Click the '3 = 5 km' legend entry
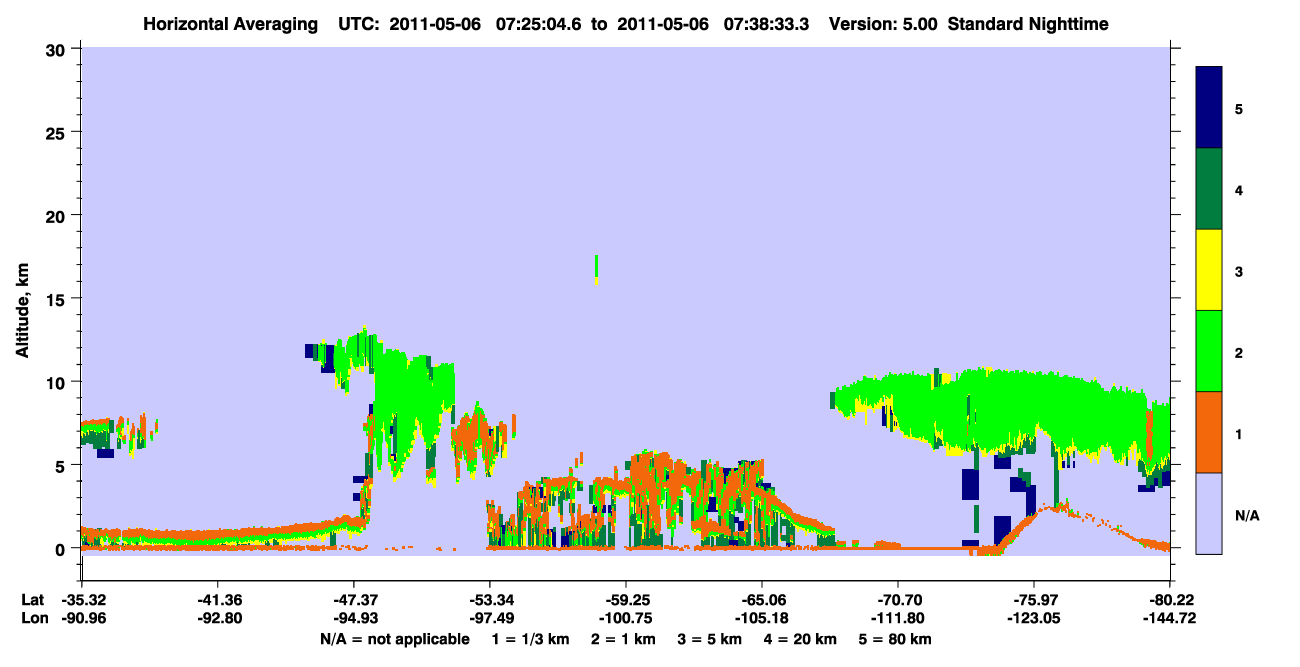 tap(710, 639)
